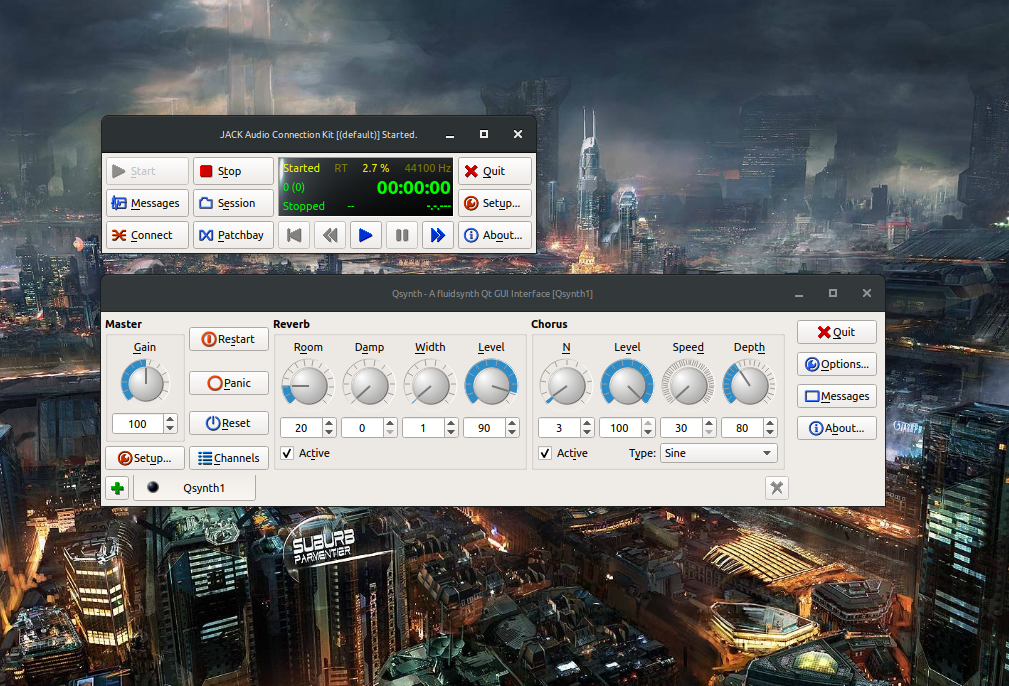Show JACK About information

(495, 236)
